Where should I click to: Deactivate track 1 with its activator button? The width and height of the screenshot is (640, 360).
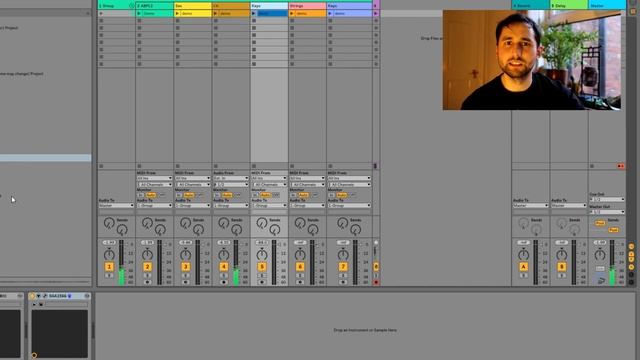pyautogui.click(x=109, y=267)
